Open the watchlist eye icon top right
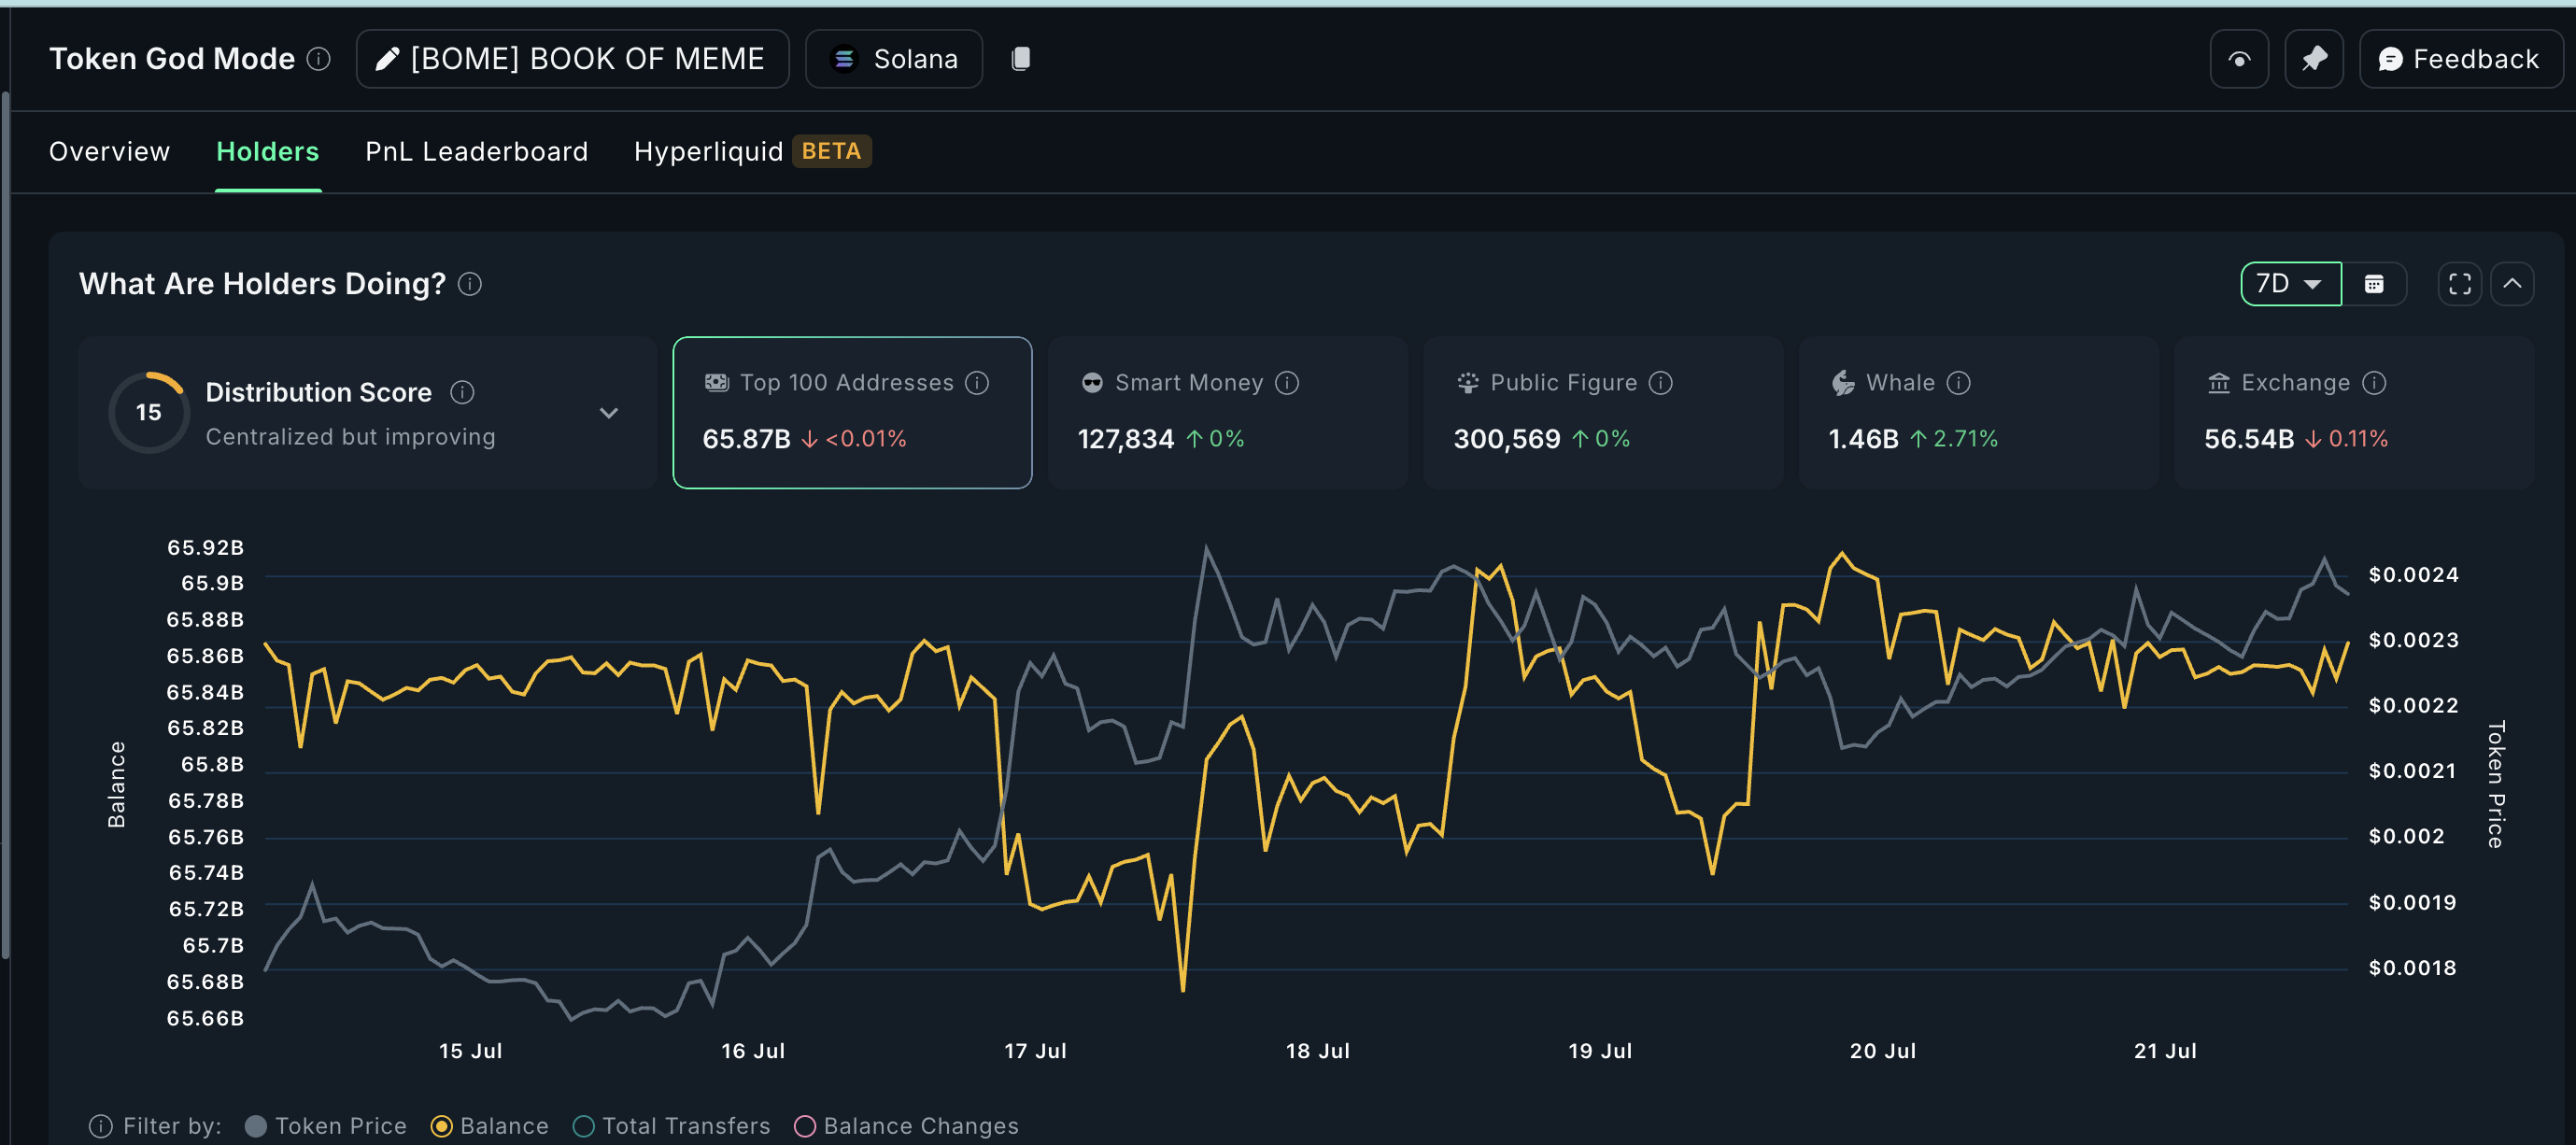Screen dimensions: 2576x1145 [x=2238, y=58]
